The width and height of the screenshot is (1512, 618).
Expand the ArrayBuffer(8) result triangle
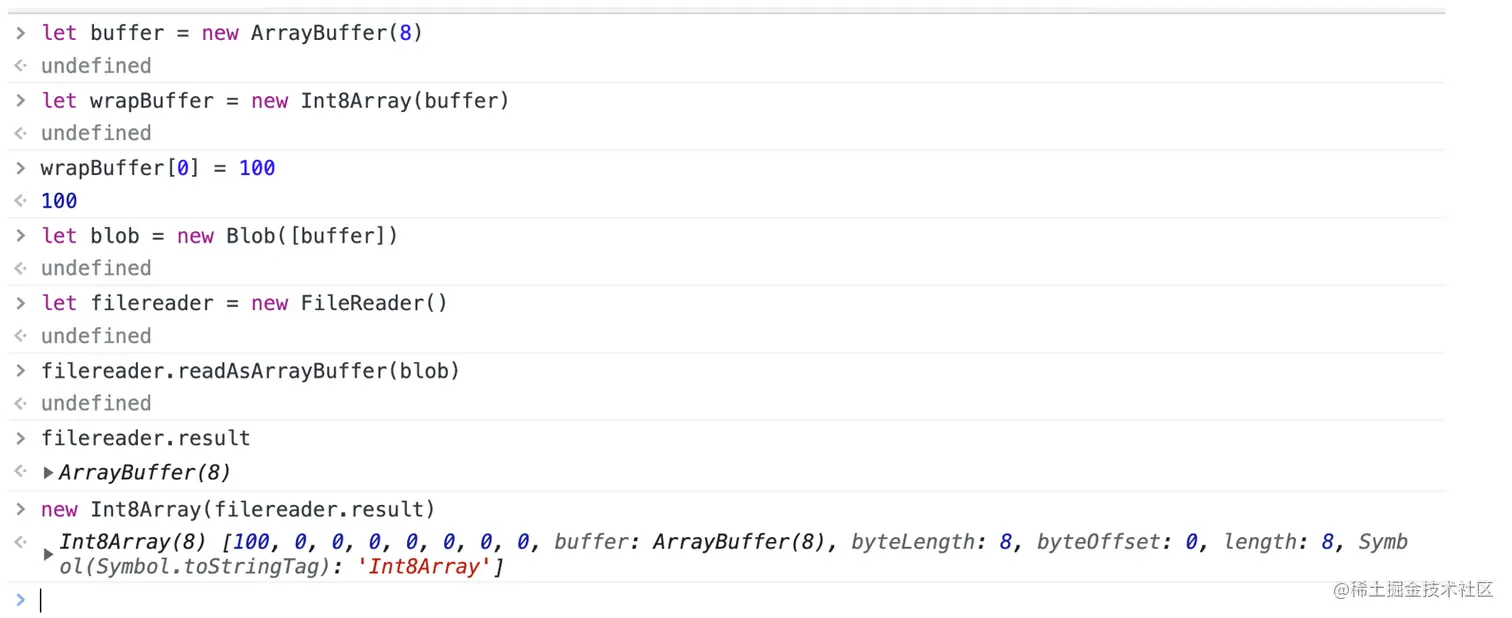(x=48, y=473)
